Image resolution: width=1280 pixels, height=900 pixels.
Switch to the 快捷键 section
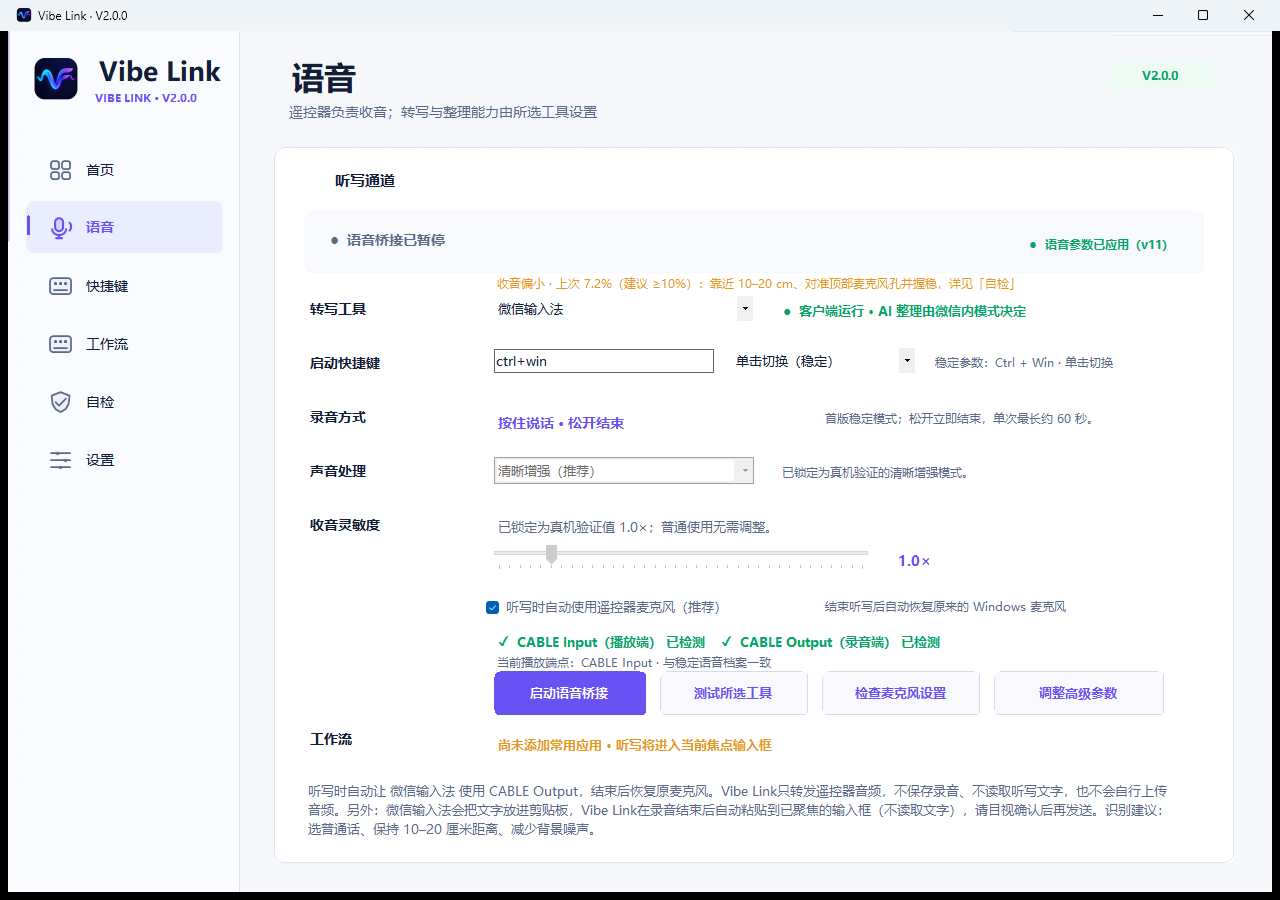pos(124,286)
